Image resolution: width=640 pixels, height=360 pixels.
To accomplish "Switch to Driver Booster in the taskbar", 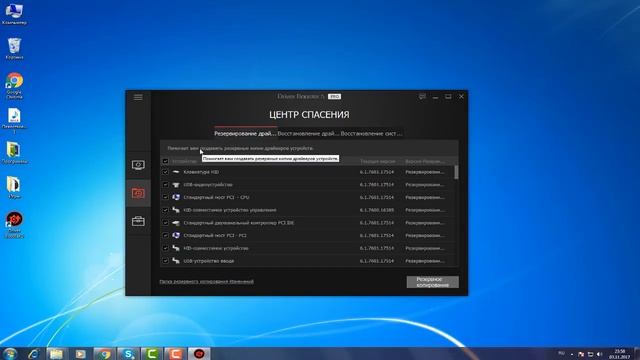I will point(199,354).
